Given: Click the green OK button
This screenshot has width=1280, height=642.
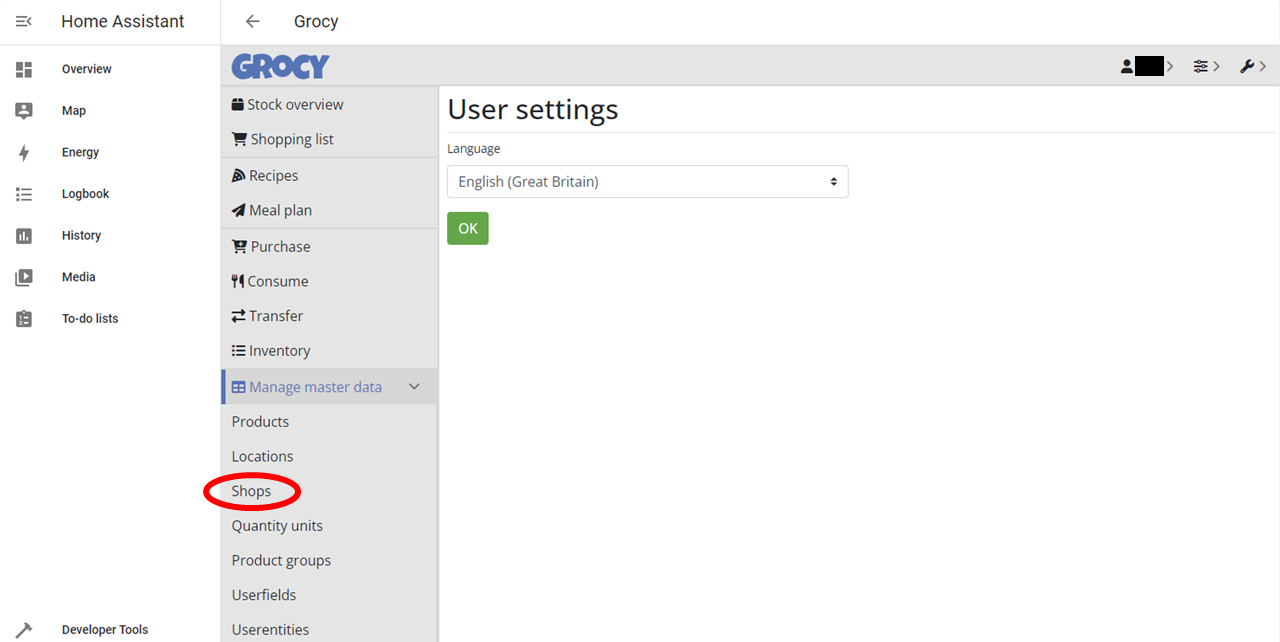Looking at the screenshot, I should [468, 228].
